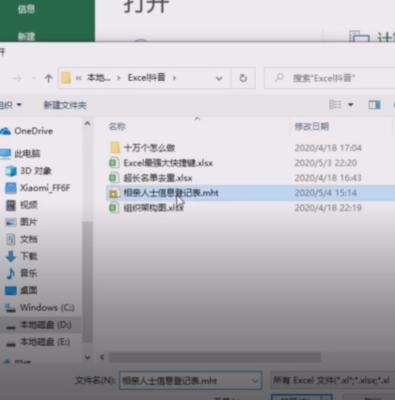
Task: Click the search magnifier icon
Action: (x=279, y=78)
